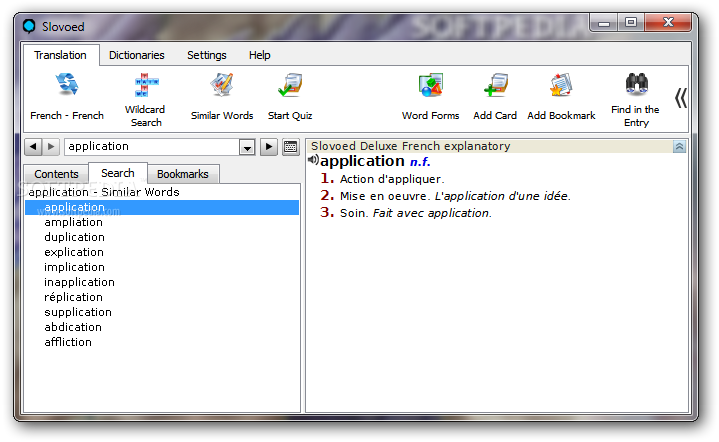Click example L'application d'une idée
This screenshot has height=442, width=719.
click(x=503, y=196)
